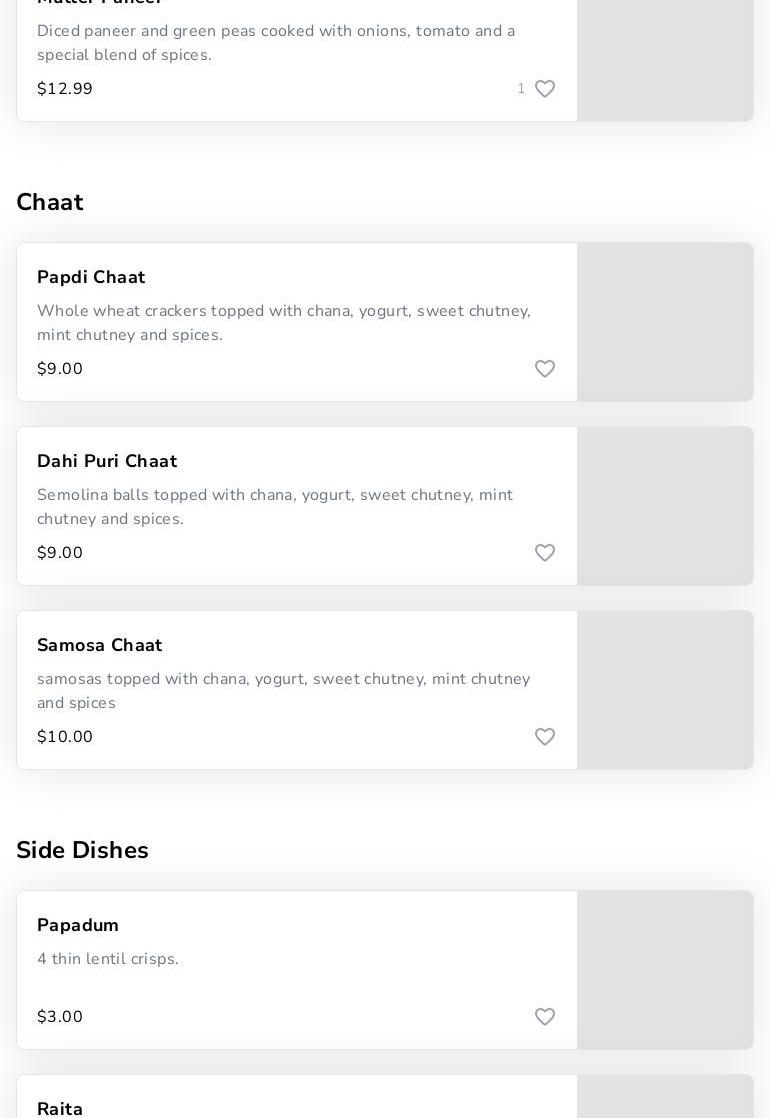
Task: Select the Papdi Chaat item title
Action: click(x=91, y=277)
